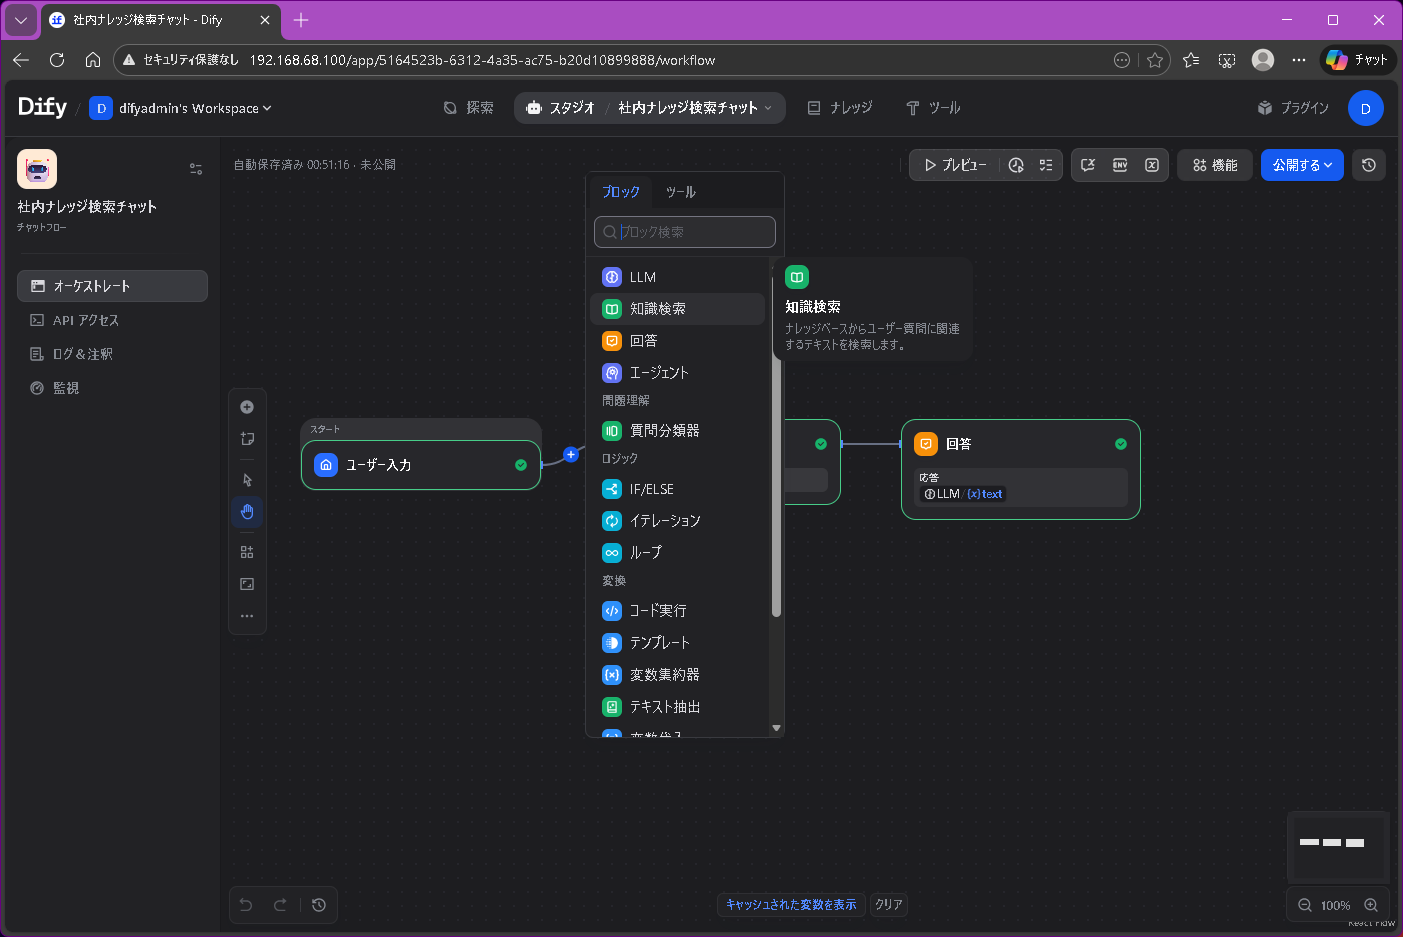Choose the 回答 block in list
Screen dimensions: 1403x937
(x=677, y=341)
